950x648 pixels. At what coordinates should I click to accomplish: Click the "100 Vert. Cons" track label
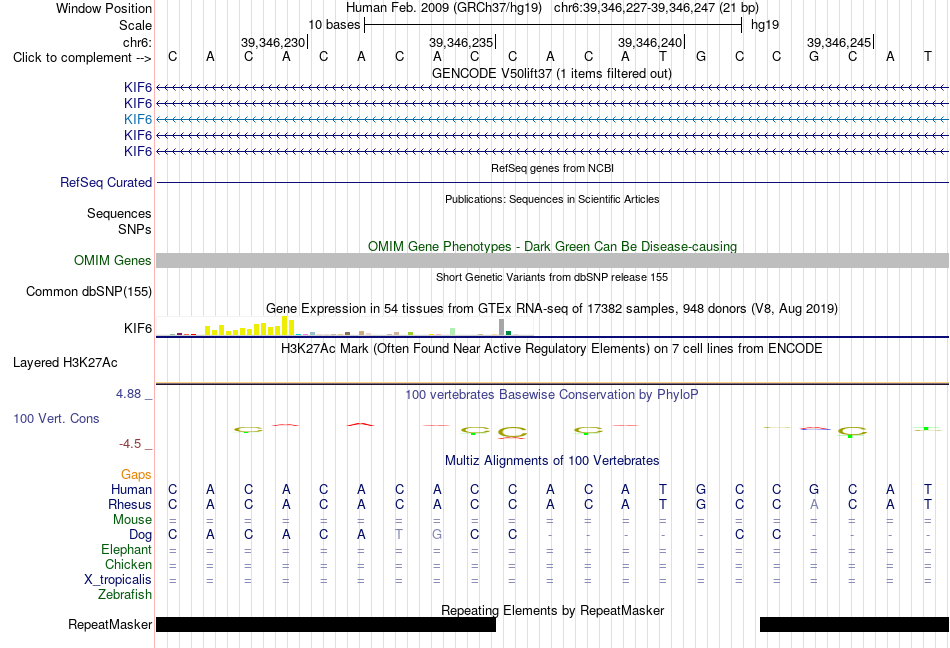click(x=56, y=418)
